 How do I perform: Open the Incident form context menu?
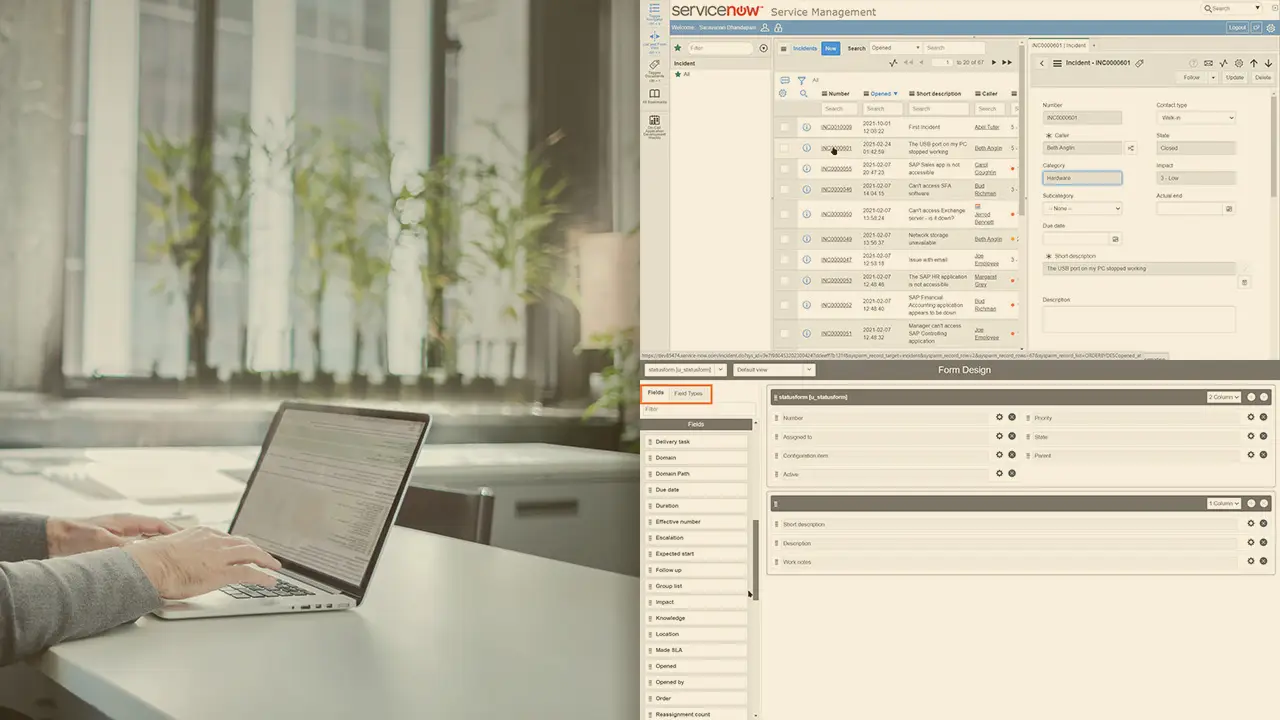[x=1057, y=63]
